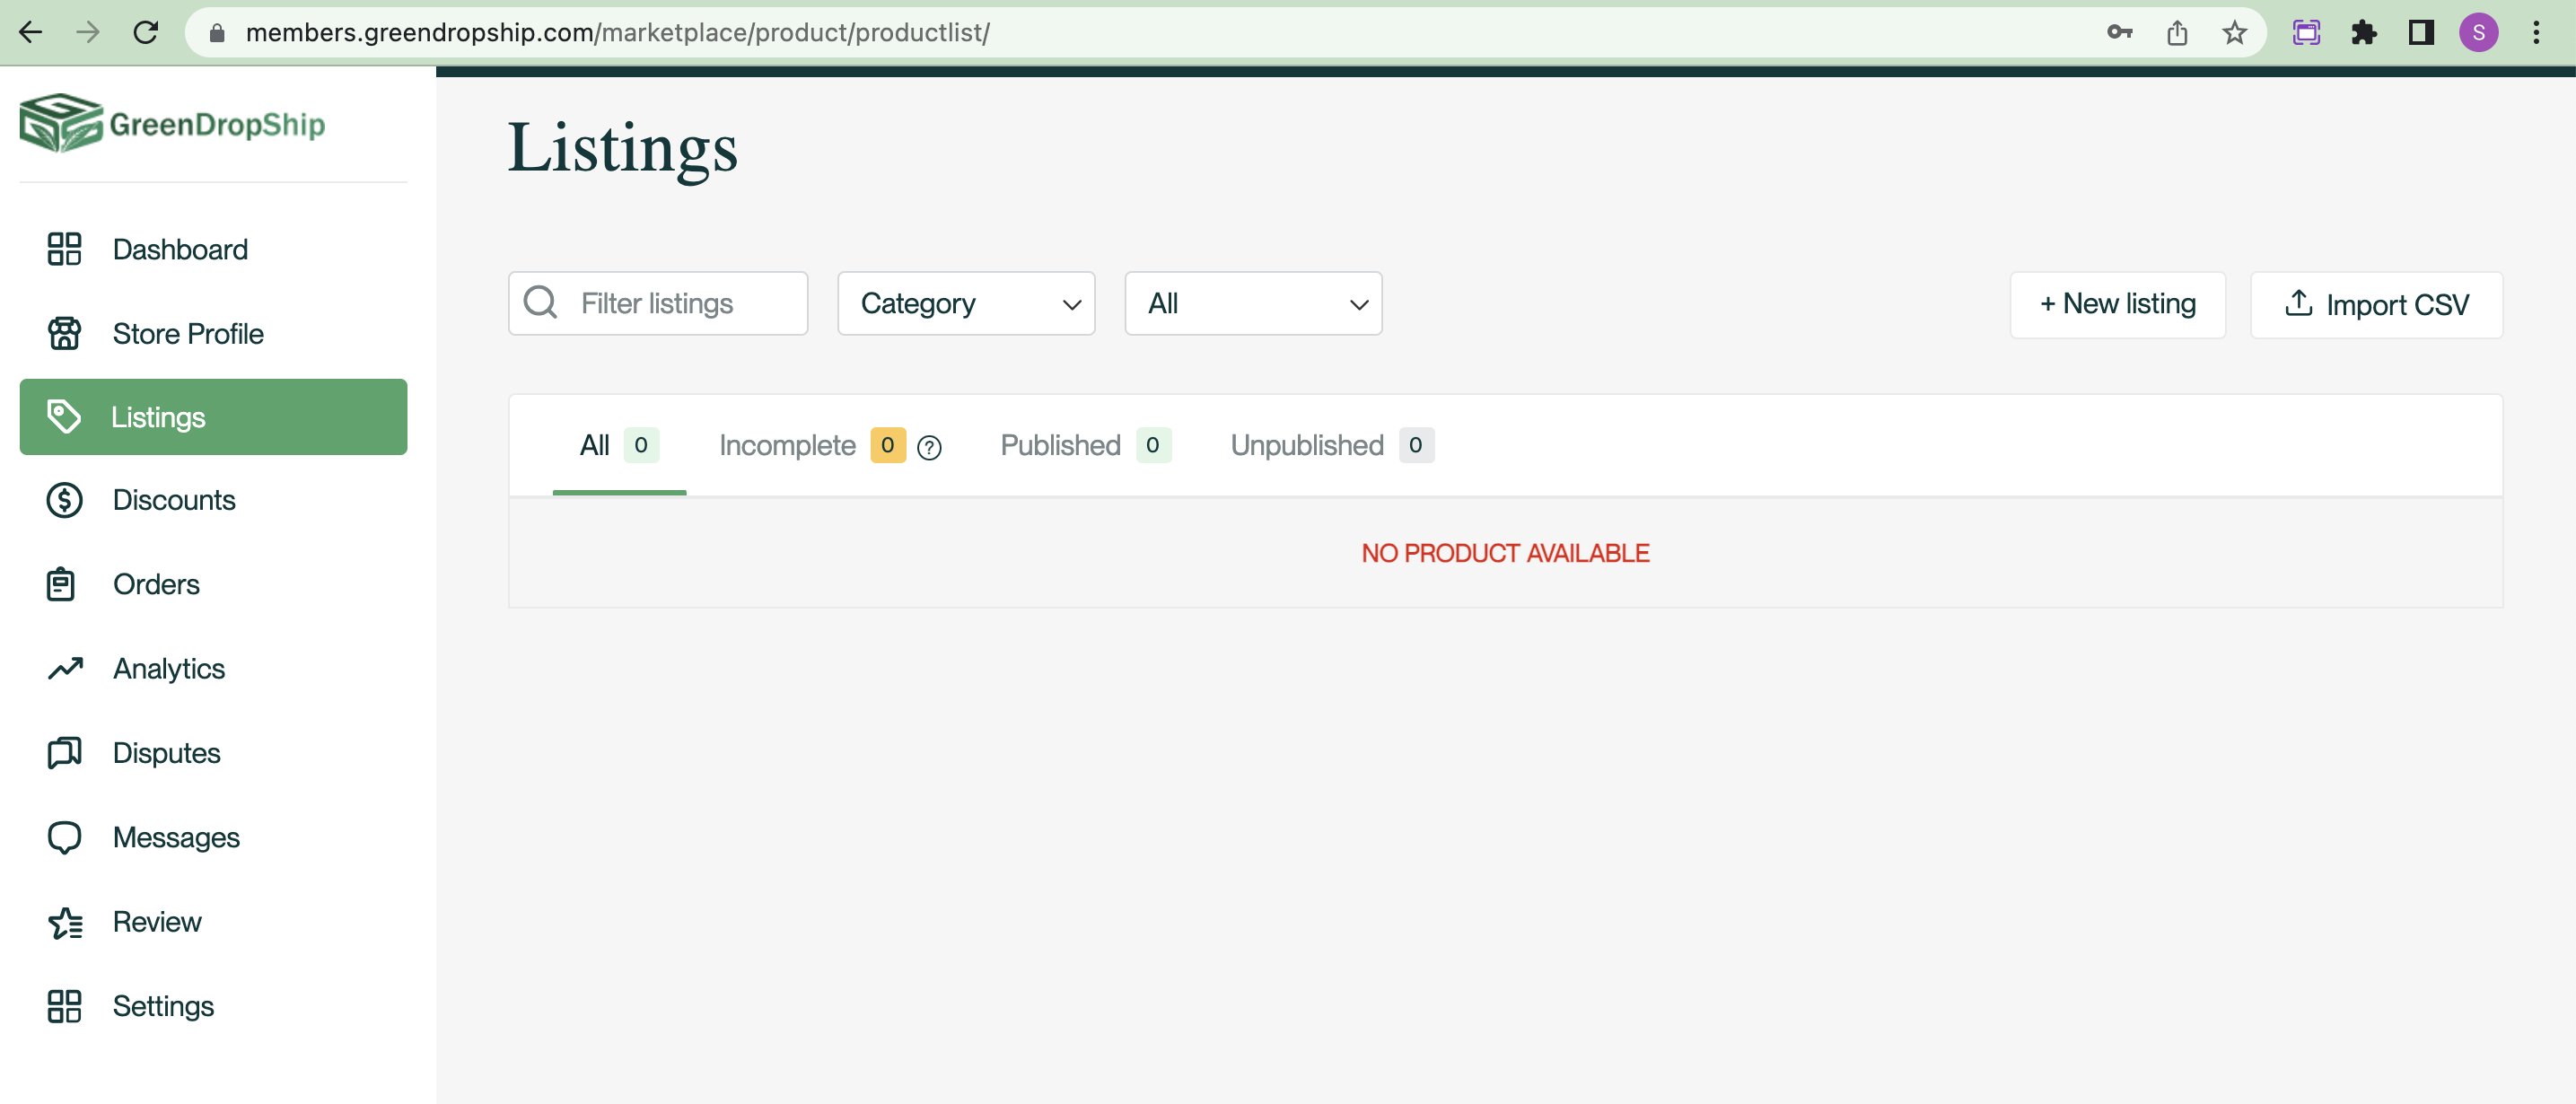Expand the All status dropdown

point(1252,302)
